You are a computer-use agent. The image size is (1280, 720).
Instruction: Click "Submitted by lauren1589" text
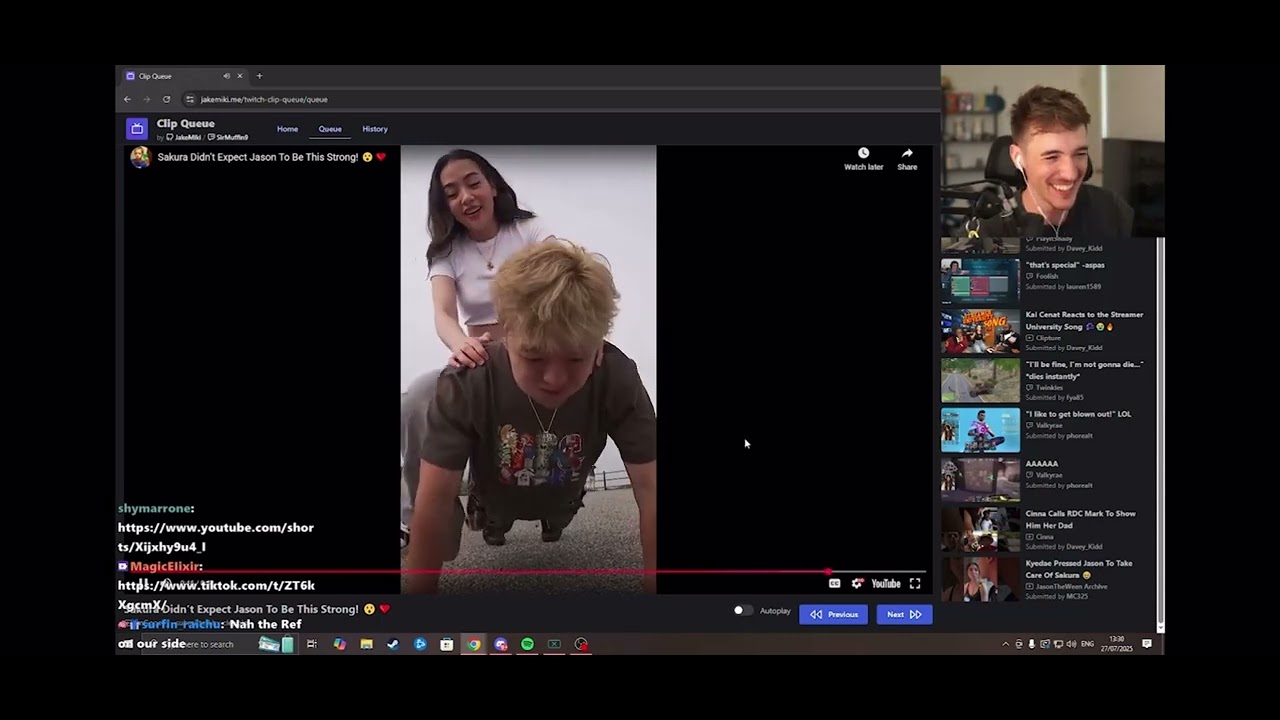(x=1063, y=287)
